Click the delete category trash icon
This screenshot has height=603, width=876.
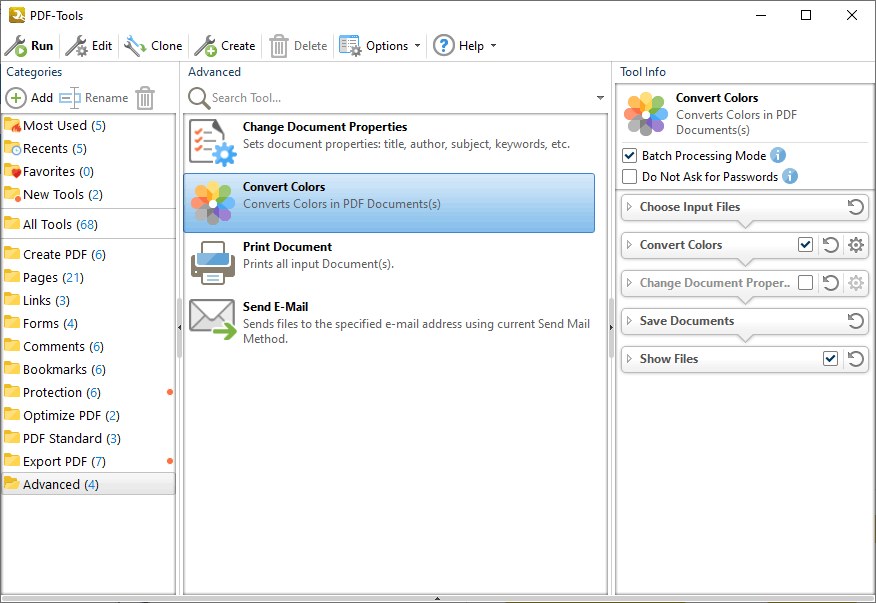point(145,98)
